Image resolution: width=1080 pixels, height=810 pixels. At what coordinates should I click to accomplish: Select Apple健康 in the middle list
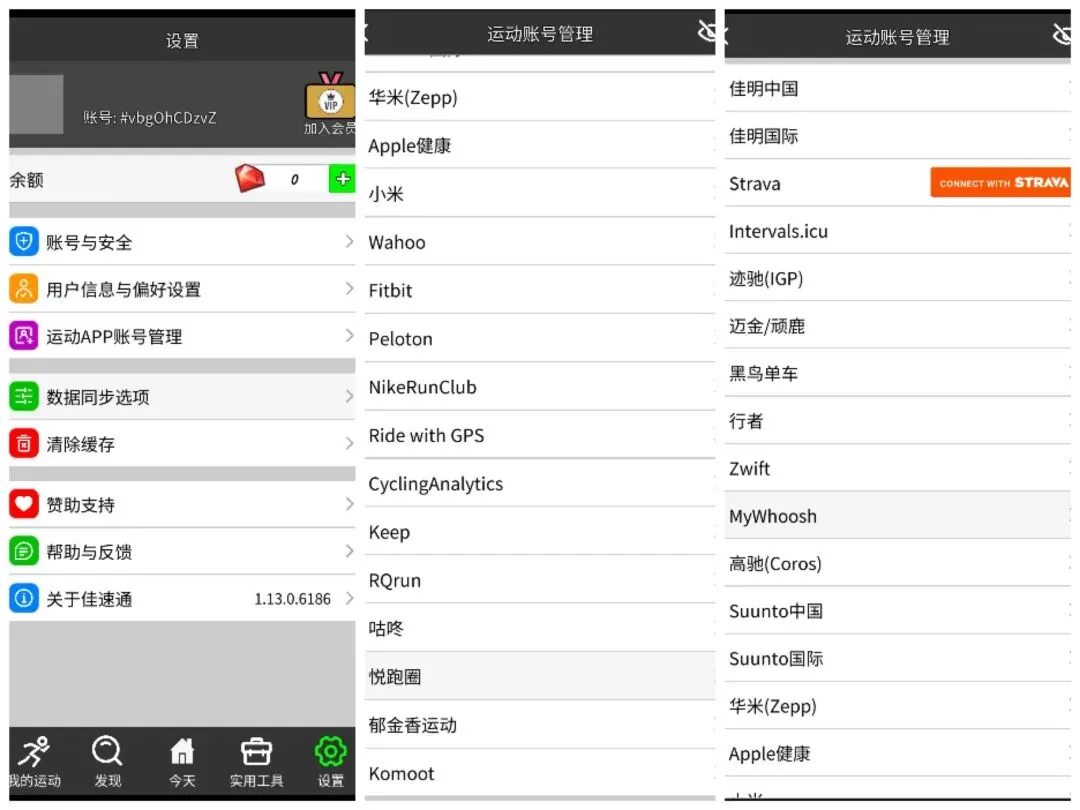pyautogui.click(x=540, y=145)
